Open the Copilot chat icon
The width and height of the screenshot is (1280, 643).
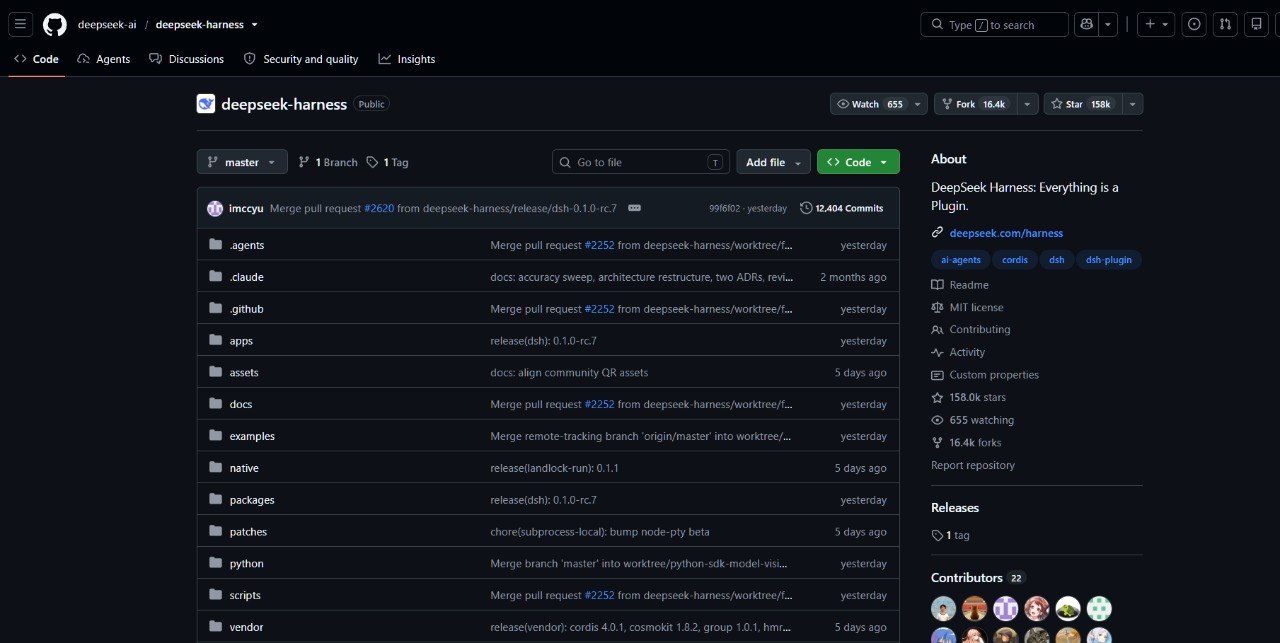1086,25
